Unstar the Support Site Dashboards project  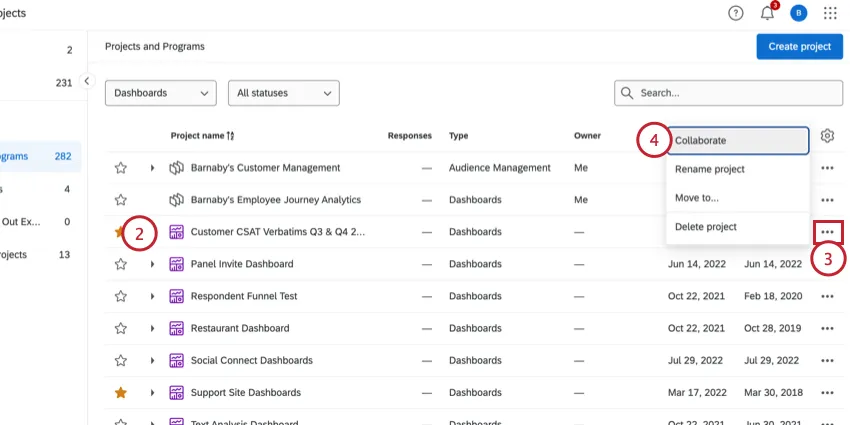[x=121, y=392]
